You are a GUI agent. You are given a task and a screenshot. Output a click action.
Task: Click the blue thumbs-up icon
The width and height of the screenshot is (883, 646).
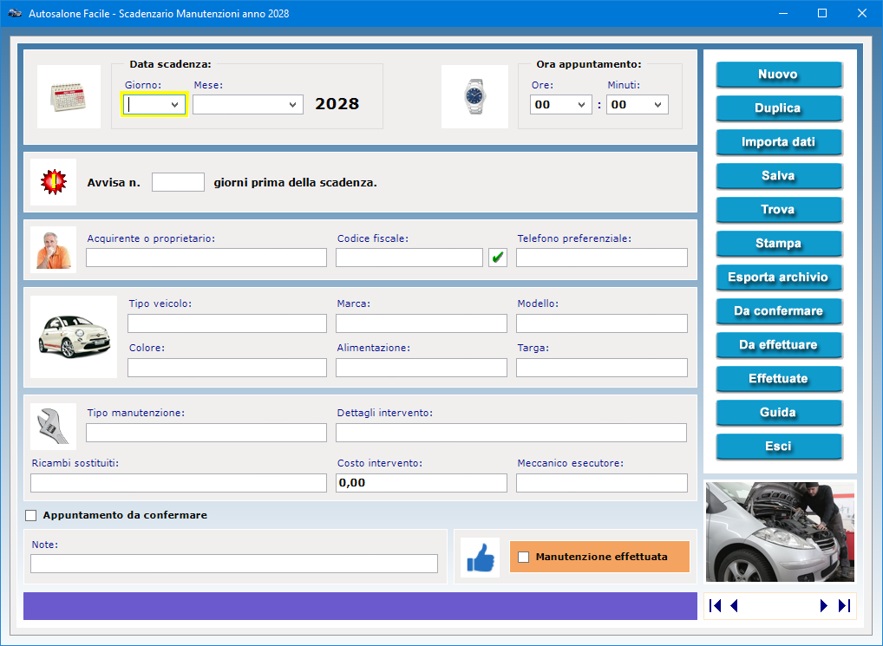pyautogui.click(x=480, y=558)
